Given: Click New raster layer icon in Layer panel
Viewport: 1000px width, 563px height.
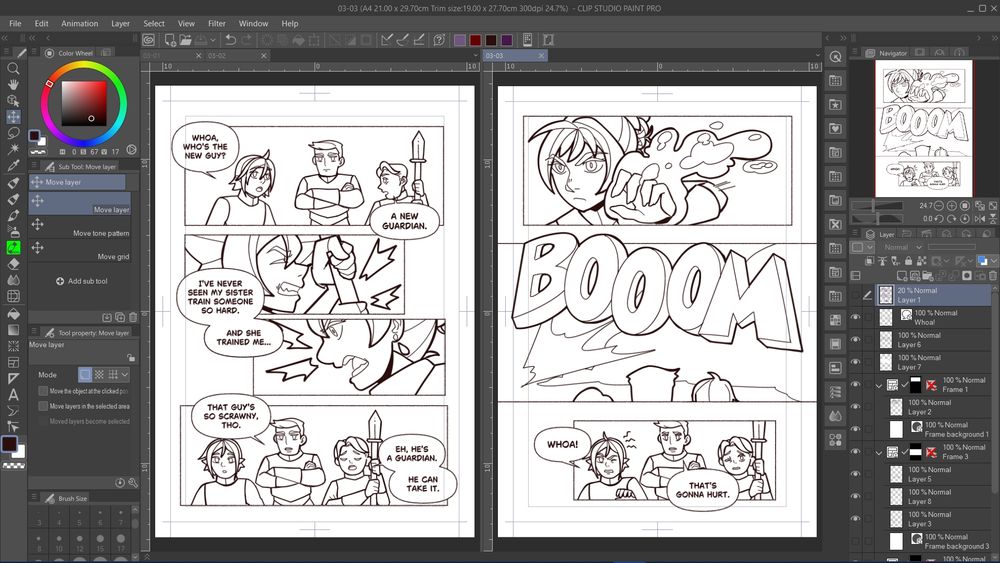Looking at the screenshot, I should pyautogui.click(x=902, y=275).
